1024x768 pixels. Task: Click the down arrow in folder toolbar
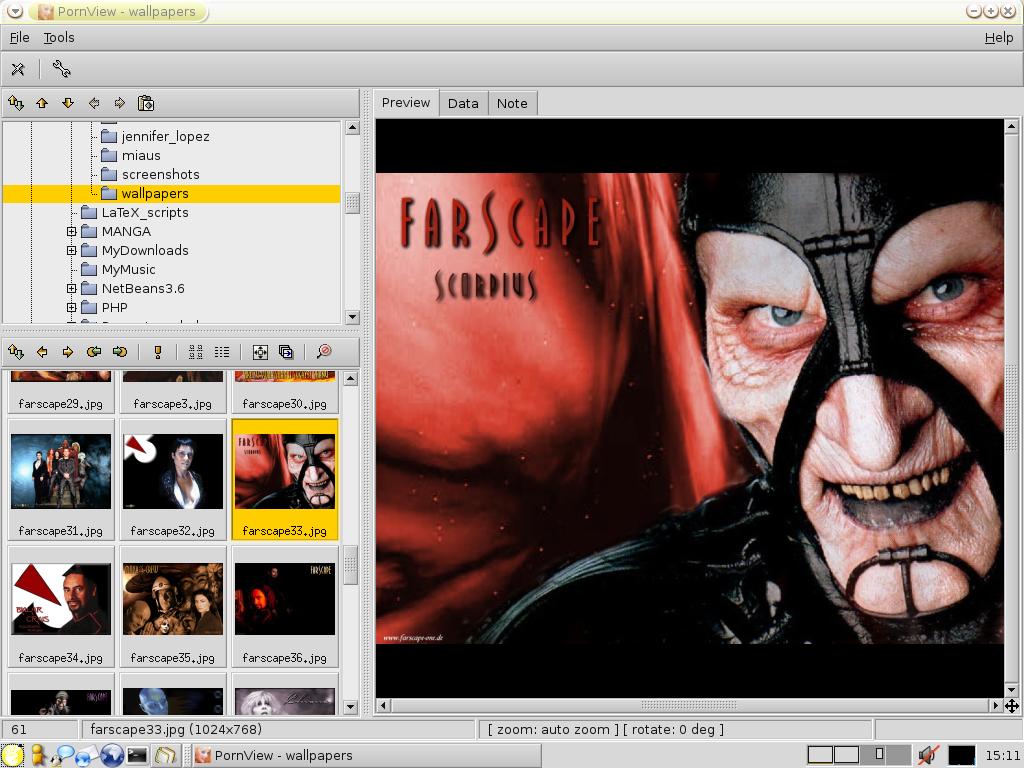[x=68, y=103]
